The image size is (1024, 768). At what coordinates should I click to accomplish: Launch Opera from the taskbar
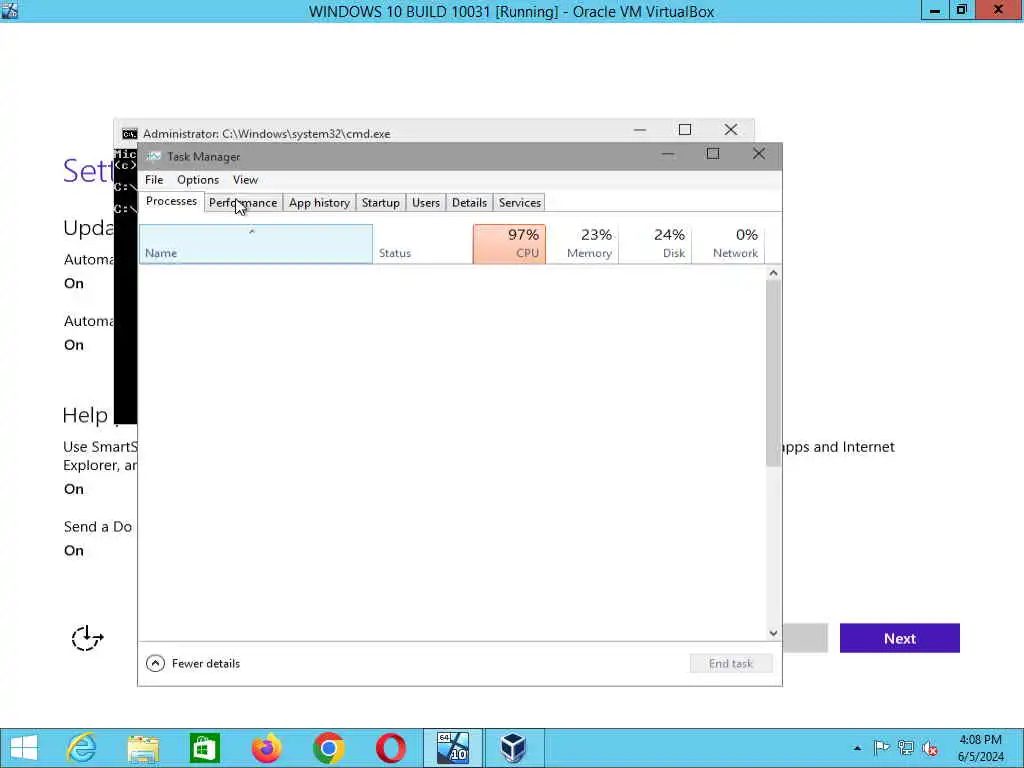pos(391,748)
